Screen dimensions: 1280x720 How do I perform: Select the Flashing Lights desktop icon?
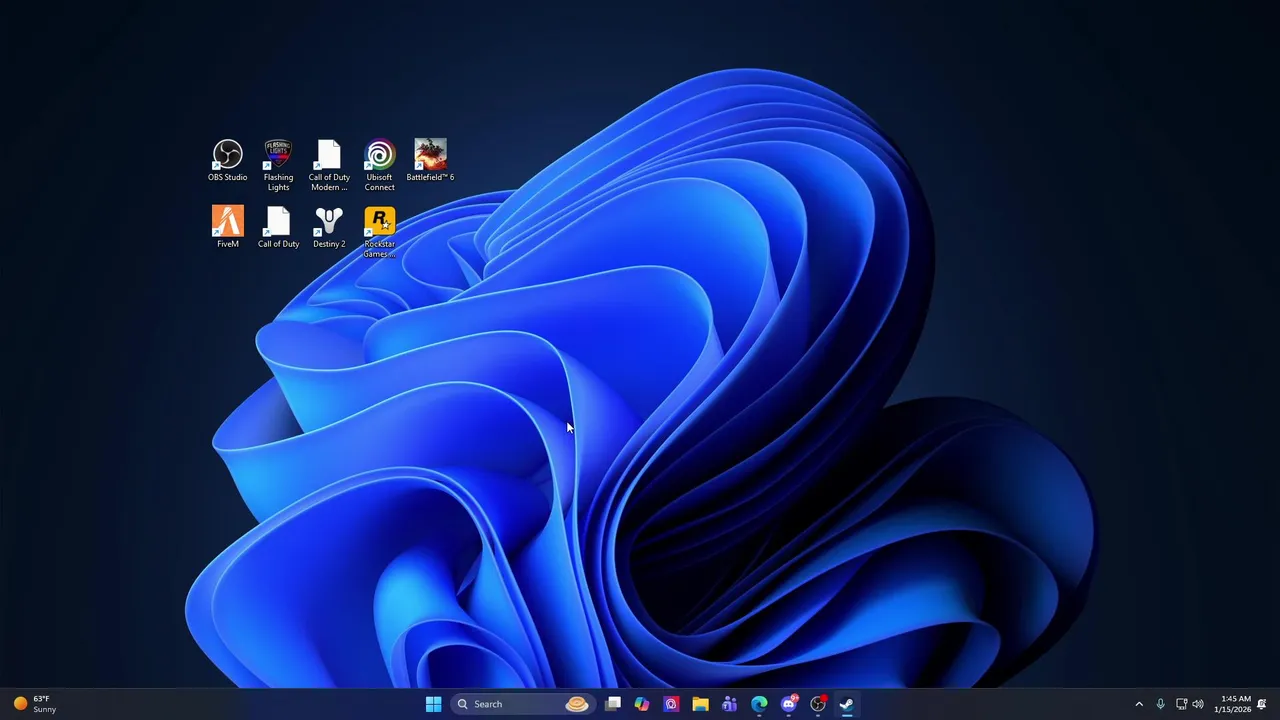pos(278,165)
